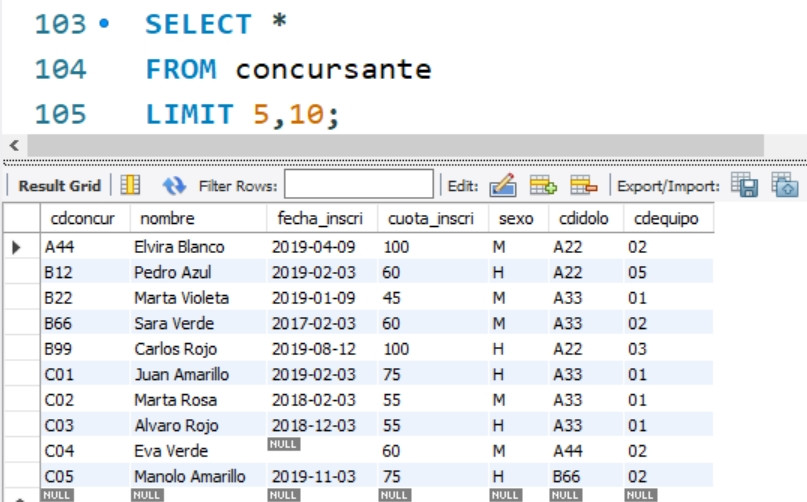Click the Carlos Rojo name cell
Image resolution: width=807 pixels, height=502 pixels.
(198, 349)
